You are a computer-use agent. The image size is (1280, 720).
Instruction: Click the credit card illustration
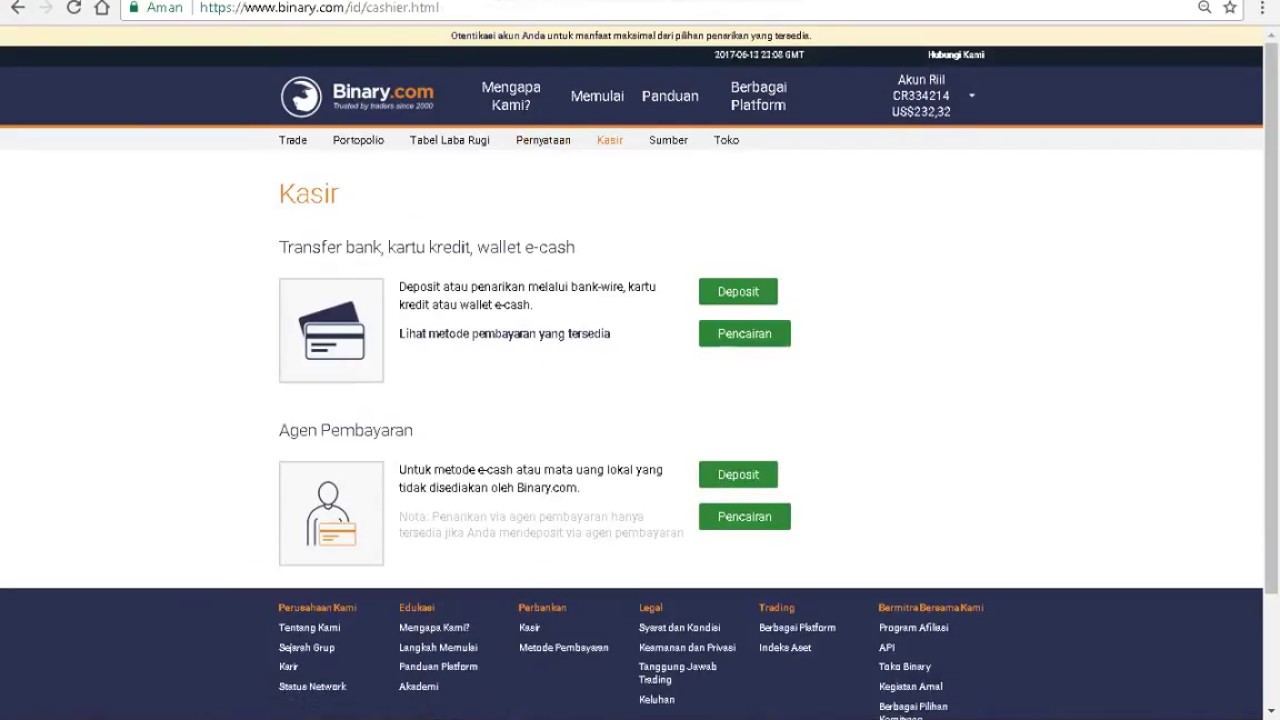[x=331, y=330]
